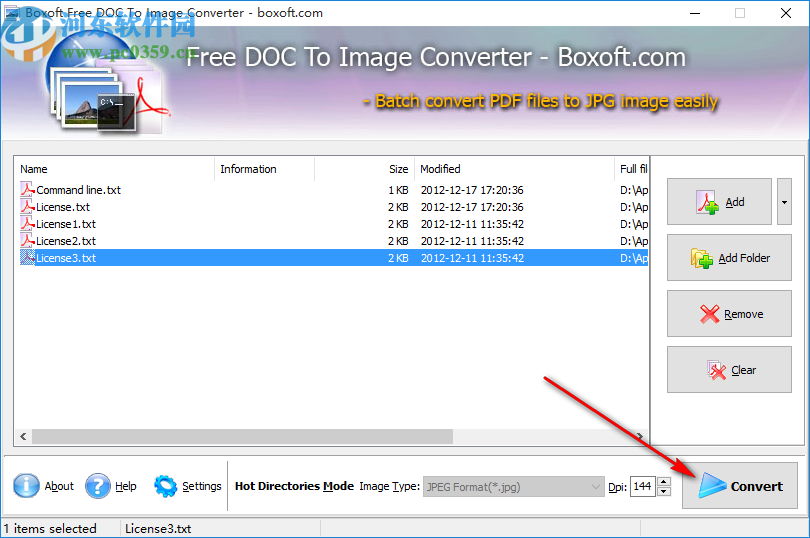
Task: Select License2.txt file row
Action: point(333,241)
